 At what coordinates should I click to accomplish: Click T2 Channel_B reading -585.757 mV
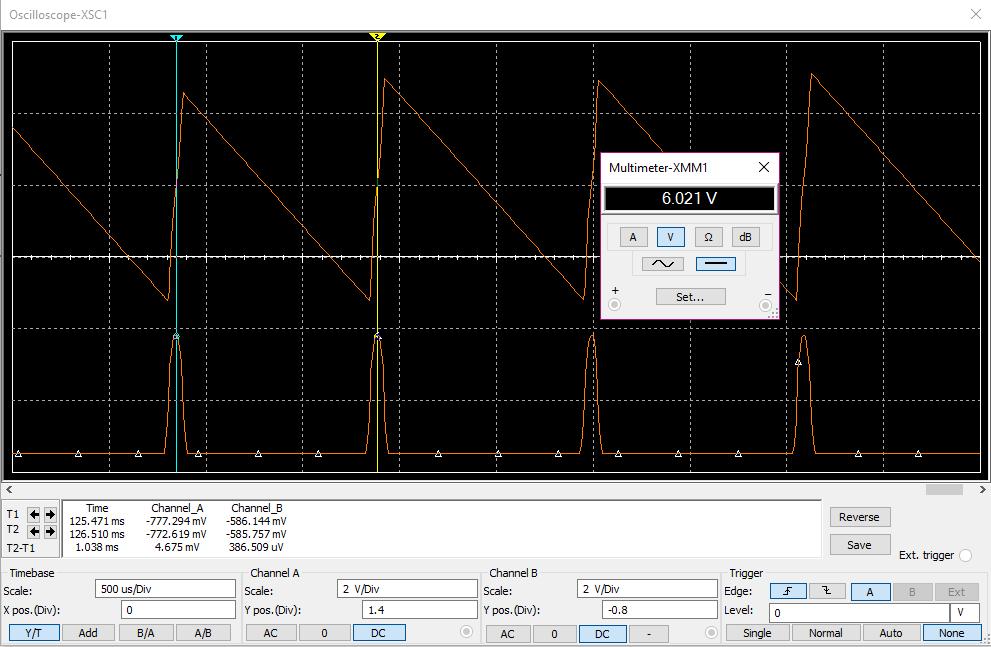[256, 534]
